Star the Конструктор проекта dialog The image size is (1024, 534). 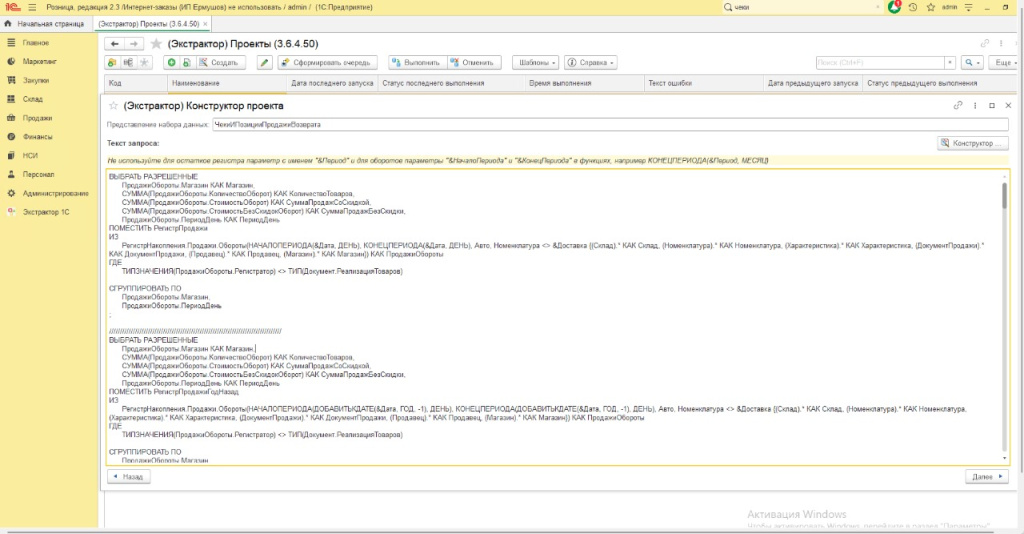click(113, 105)
